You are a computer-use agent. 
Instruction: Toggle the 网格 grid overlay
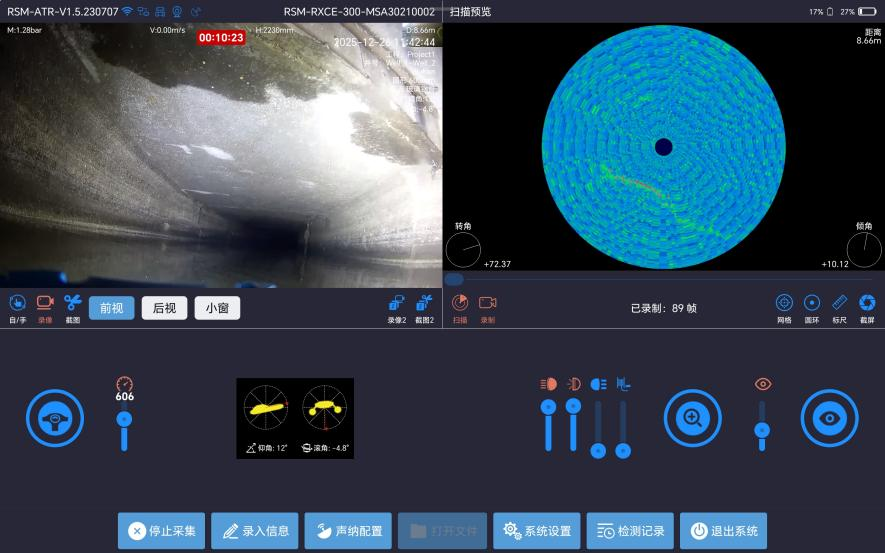point(784,303)
